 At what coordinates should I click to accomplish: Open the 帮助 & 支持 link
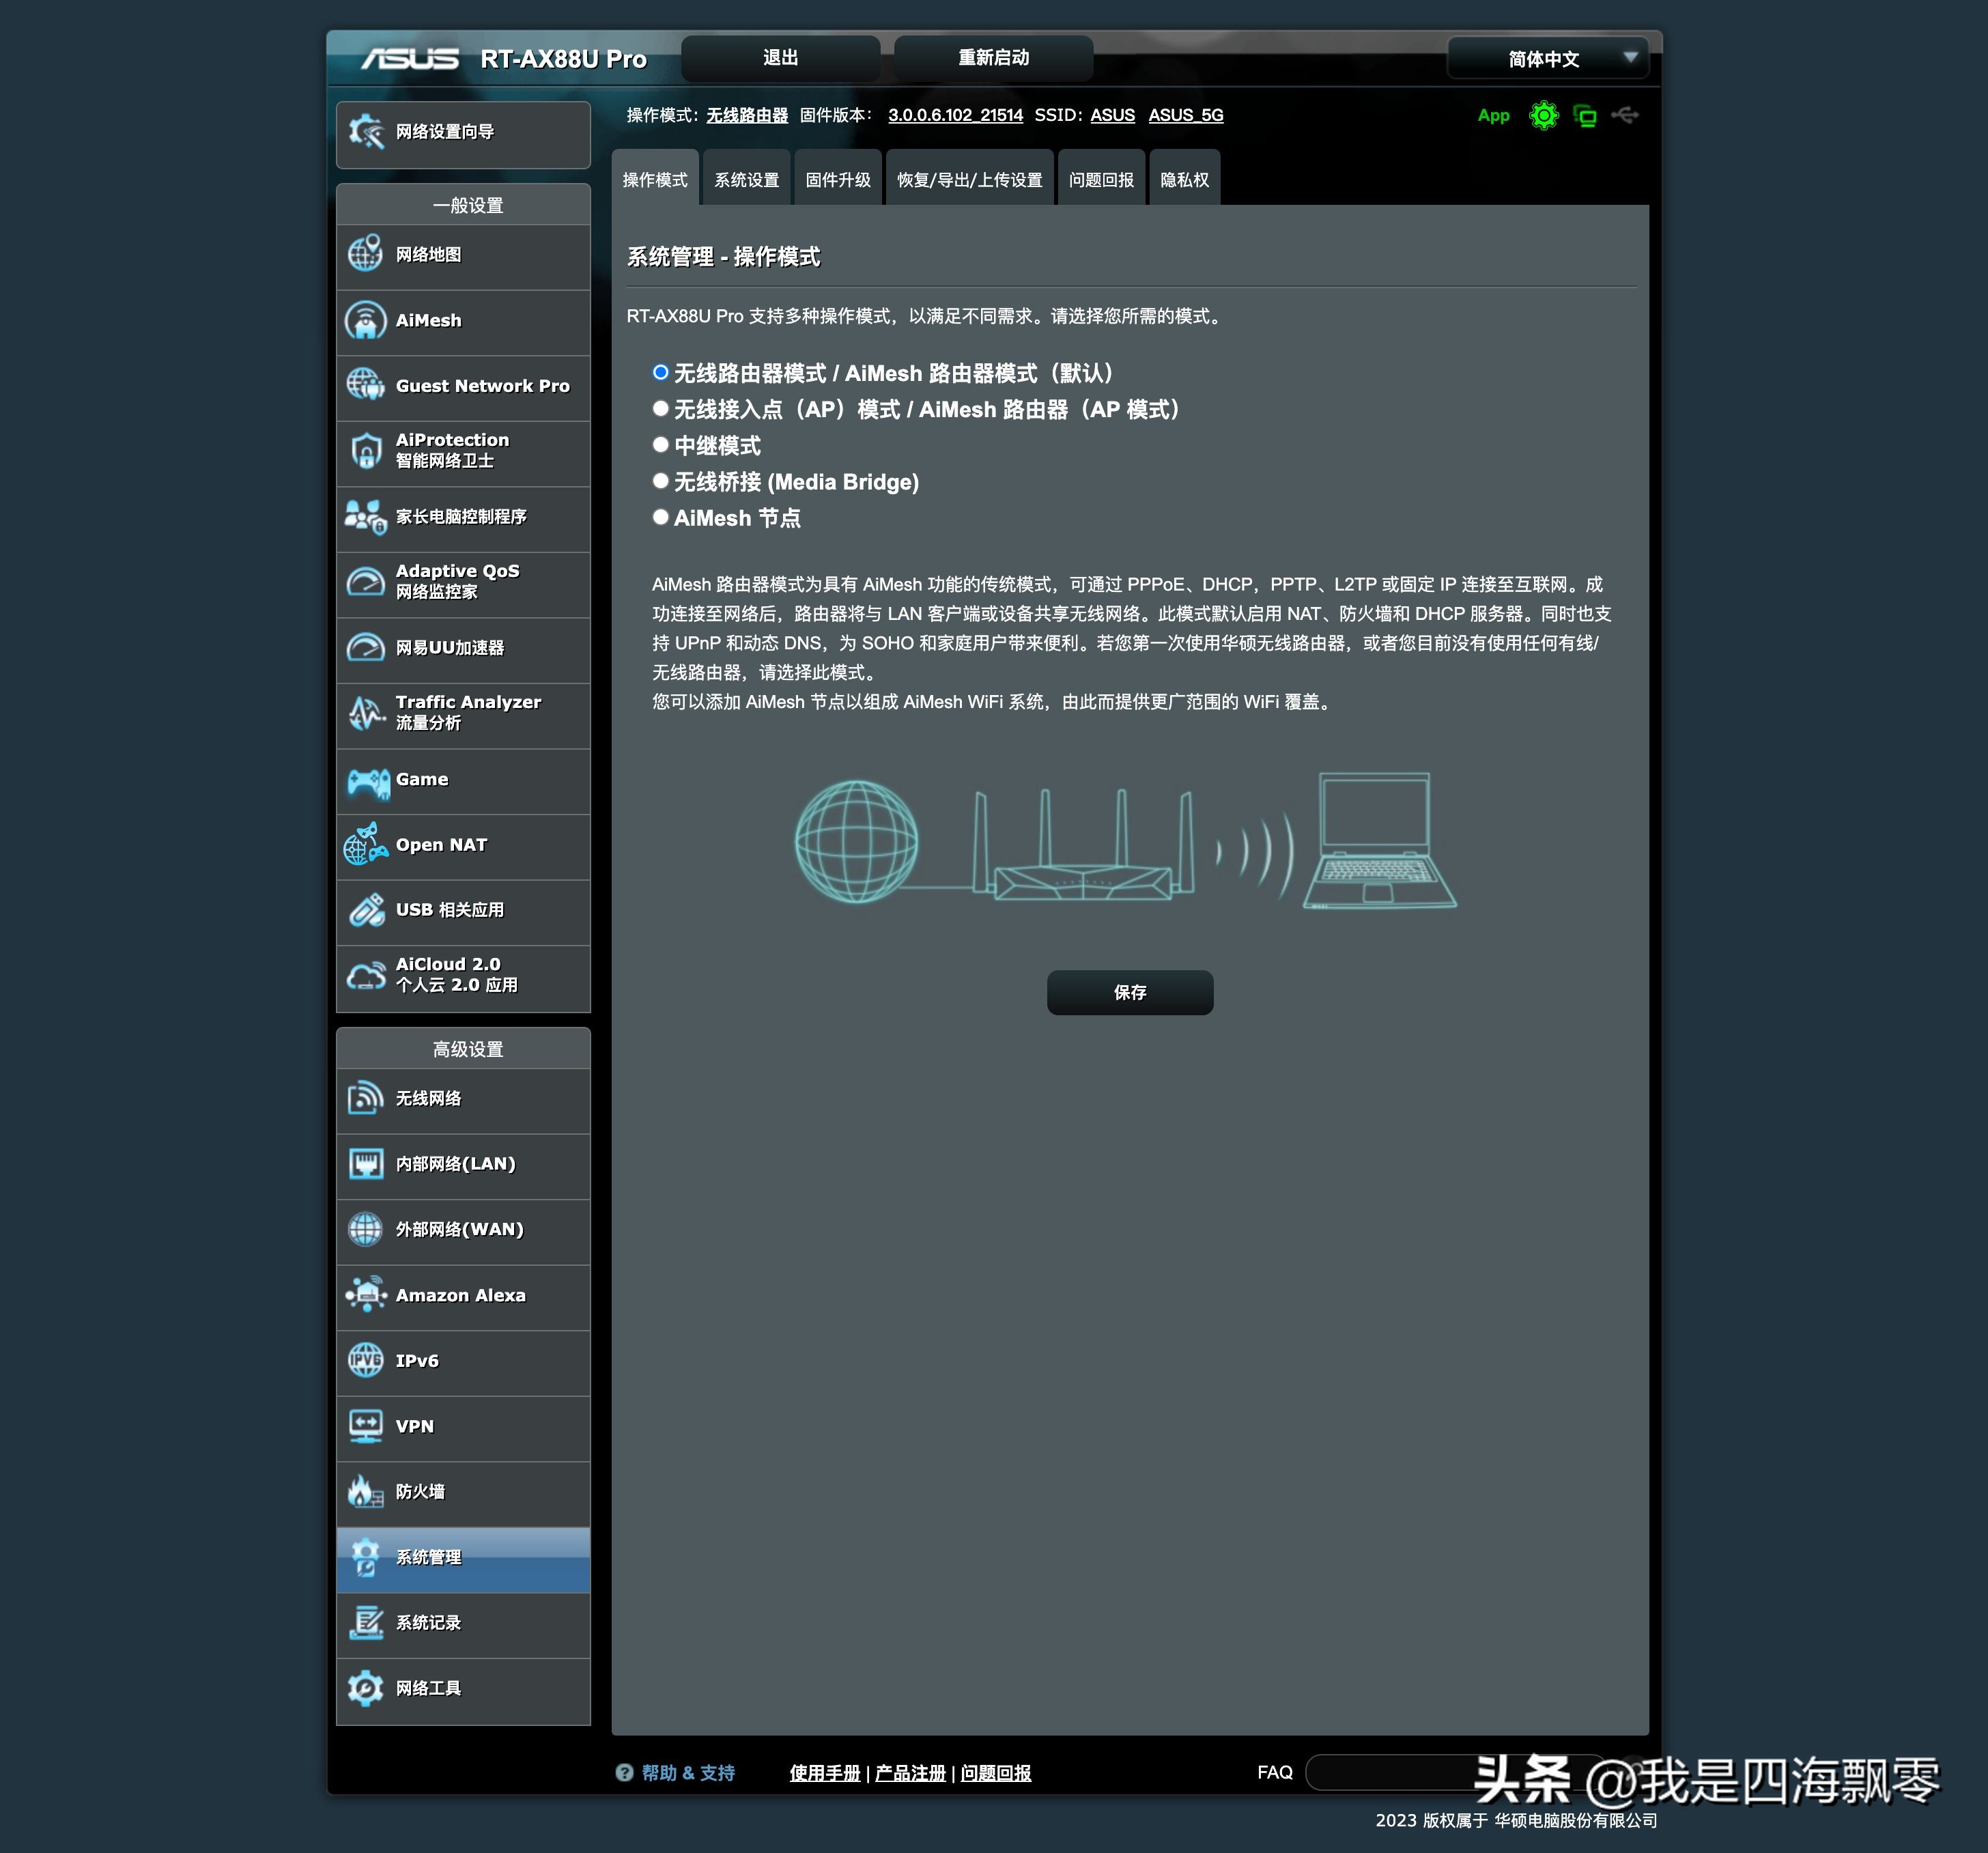point(688,1773)
